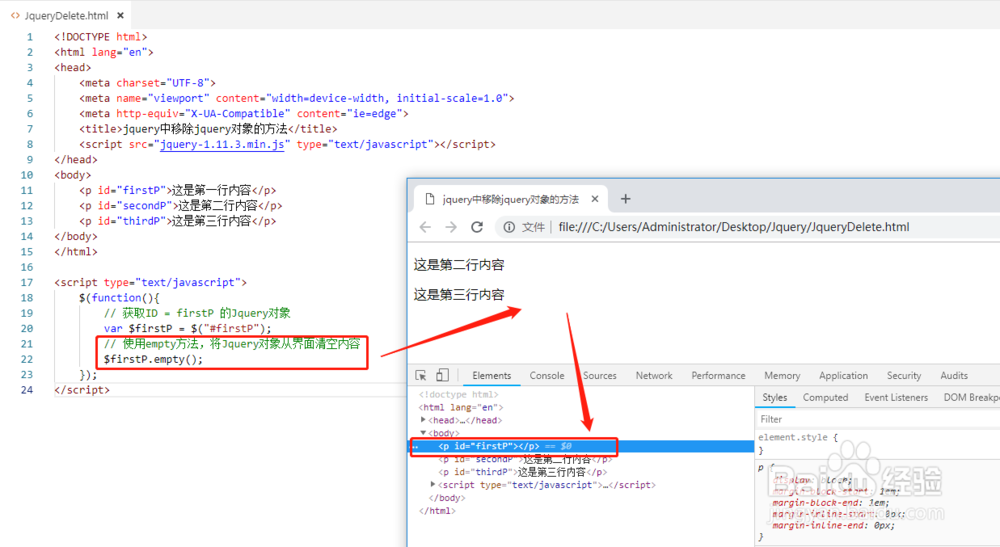This screenshot has height=547, width=1000.
Task: Switch to the Network tab
Action: pos(654,376)
